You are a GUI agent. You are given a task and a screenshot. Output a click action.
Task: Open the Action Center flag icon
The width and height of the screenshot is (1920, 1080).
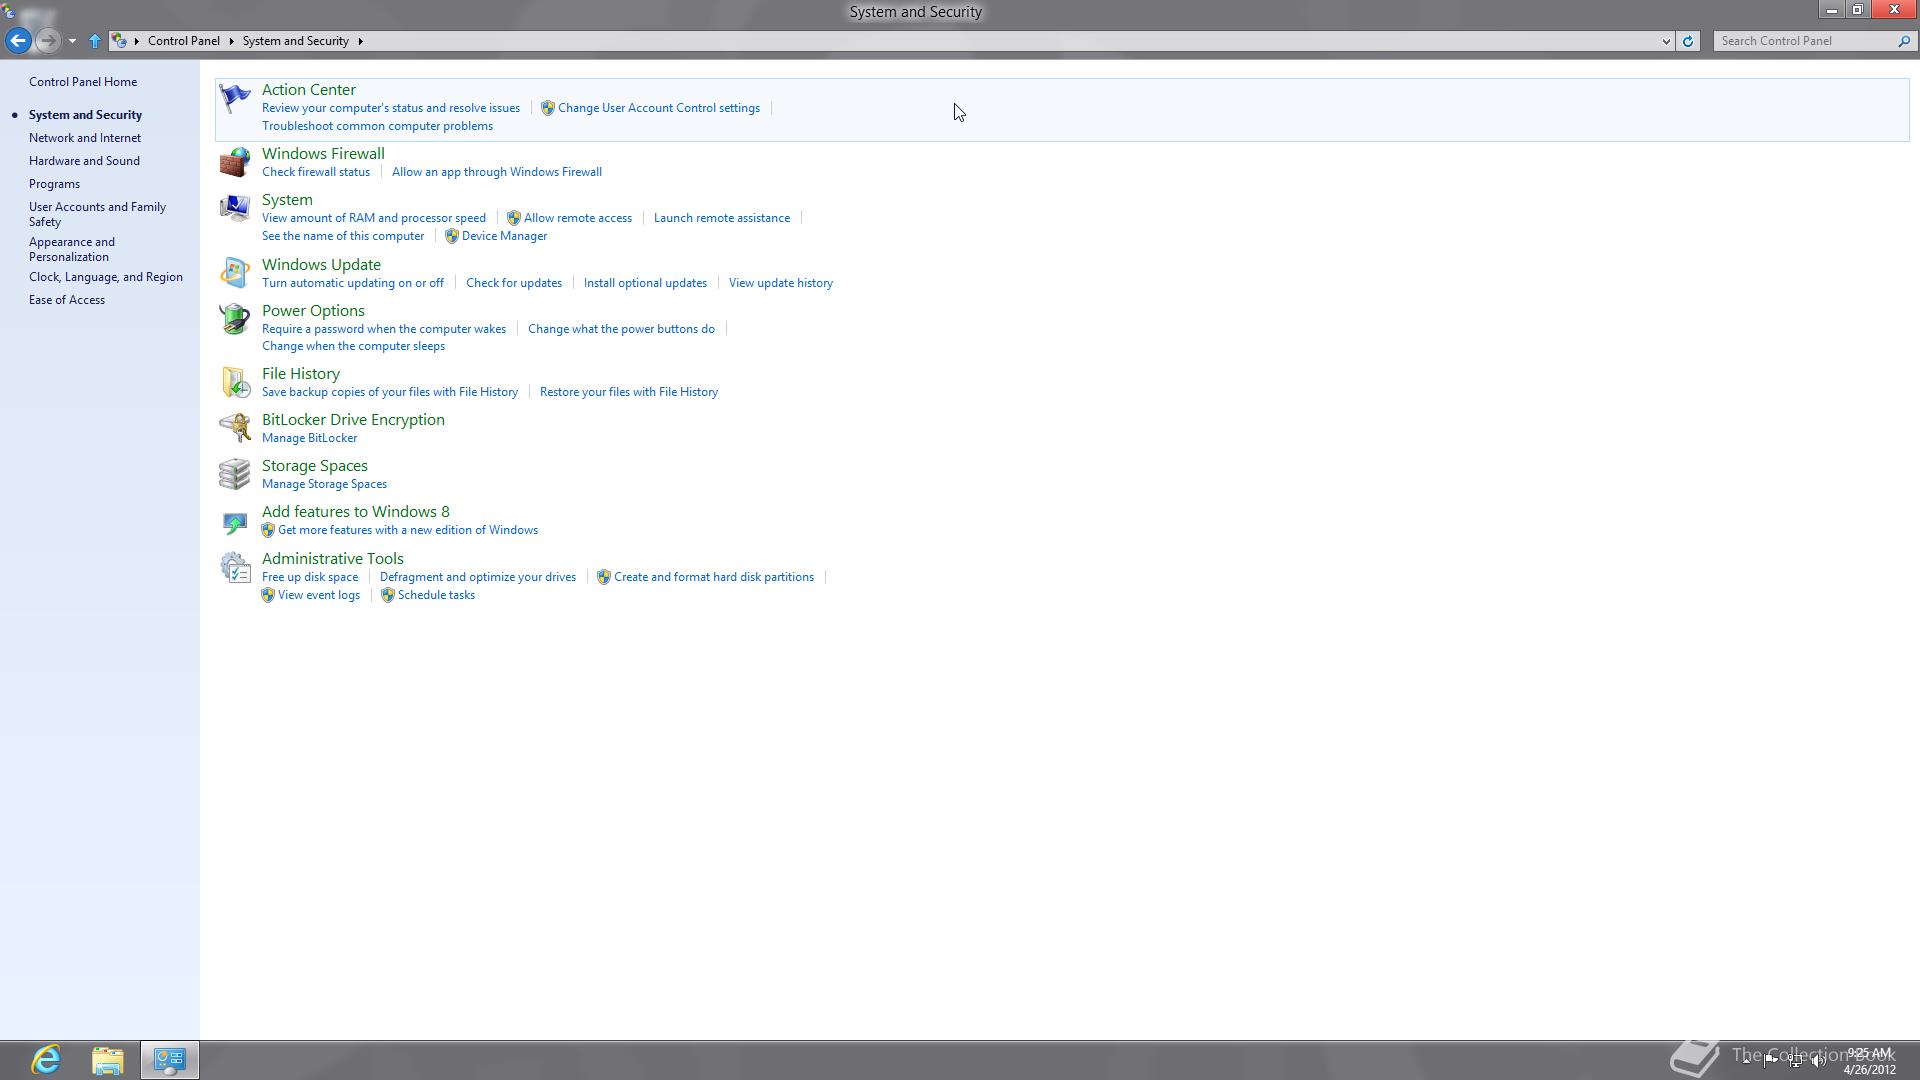(235, 98)
